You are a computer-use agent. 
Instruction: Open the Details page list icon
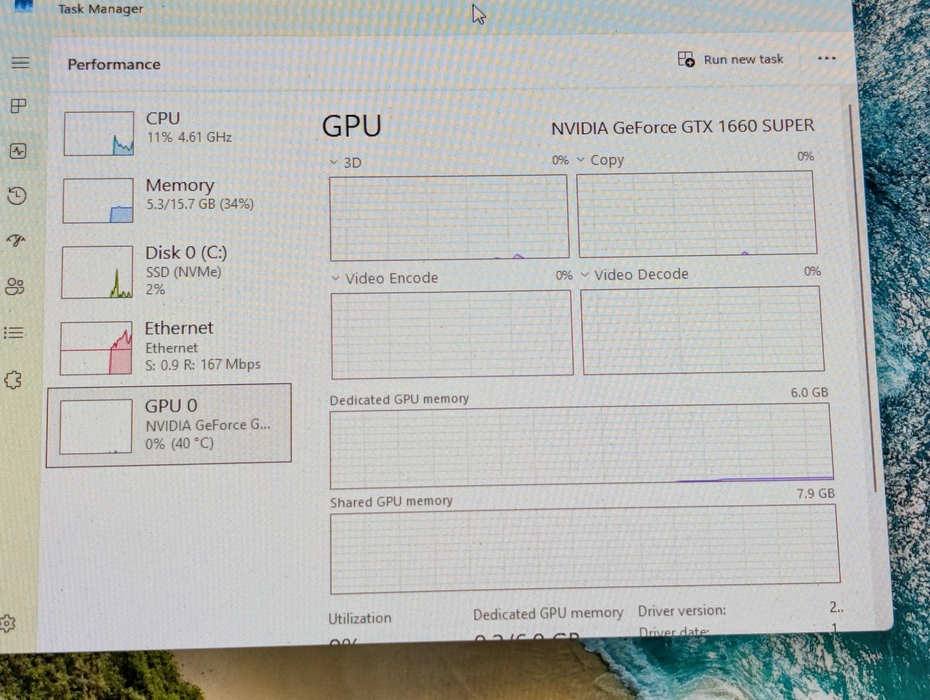(14, 333)
